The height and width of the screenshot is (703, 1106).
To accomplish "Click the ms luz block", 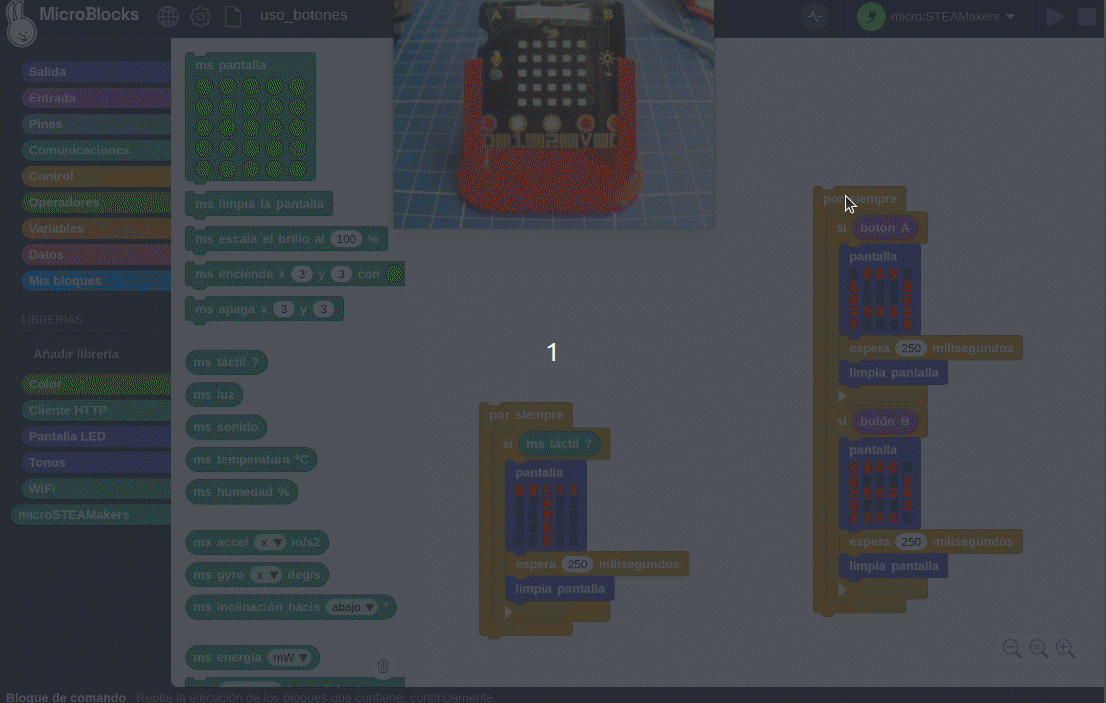I will (x=214, y=395).
